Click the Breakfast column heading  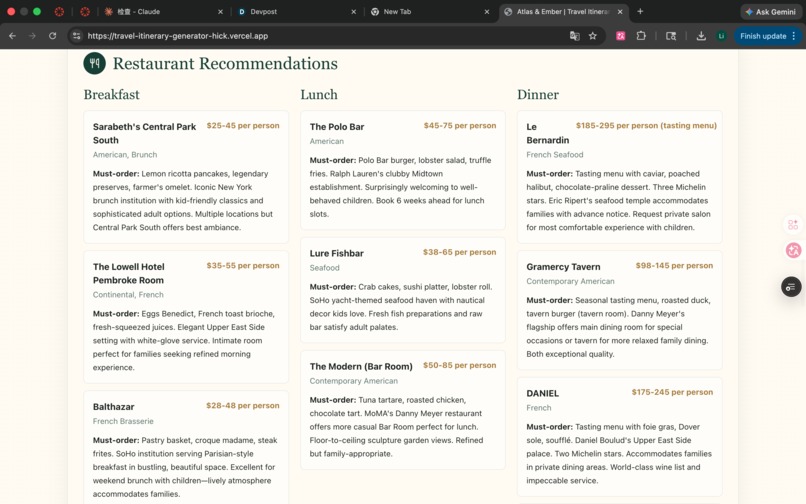(x=112, y=95)
